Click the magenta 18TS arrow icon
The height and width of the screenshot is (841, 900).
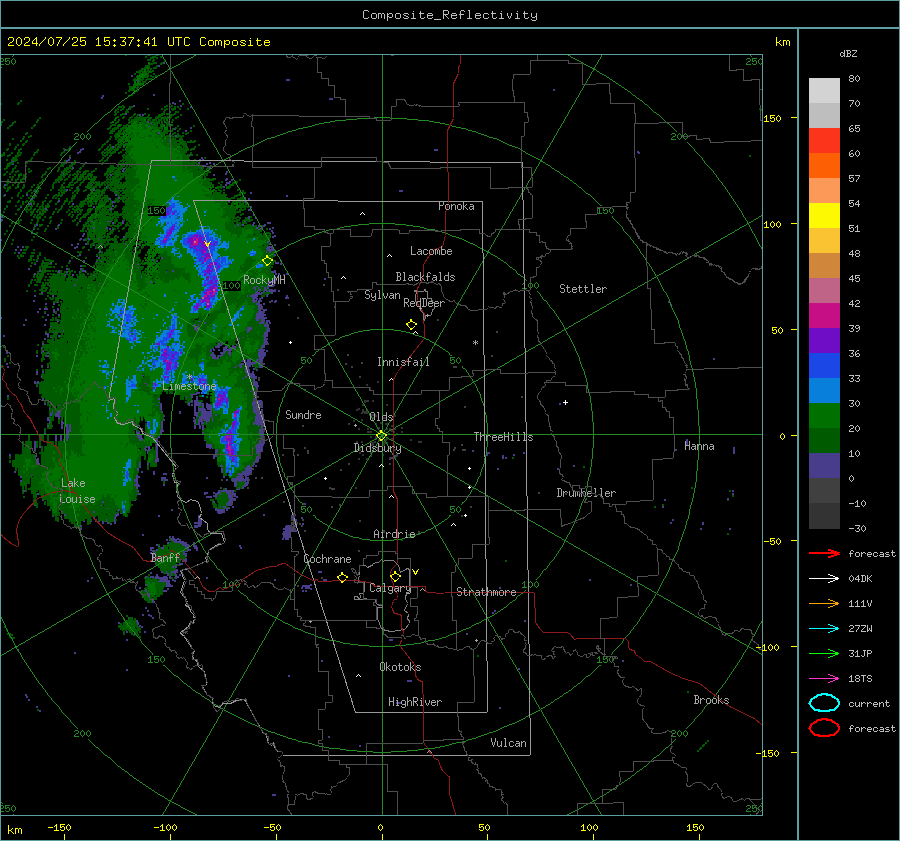[x=824, y=679]
